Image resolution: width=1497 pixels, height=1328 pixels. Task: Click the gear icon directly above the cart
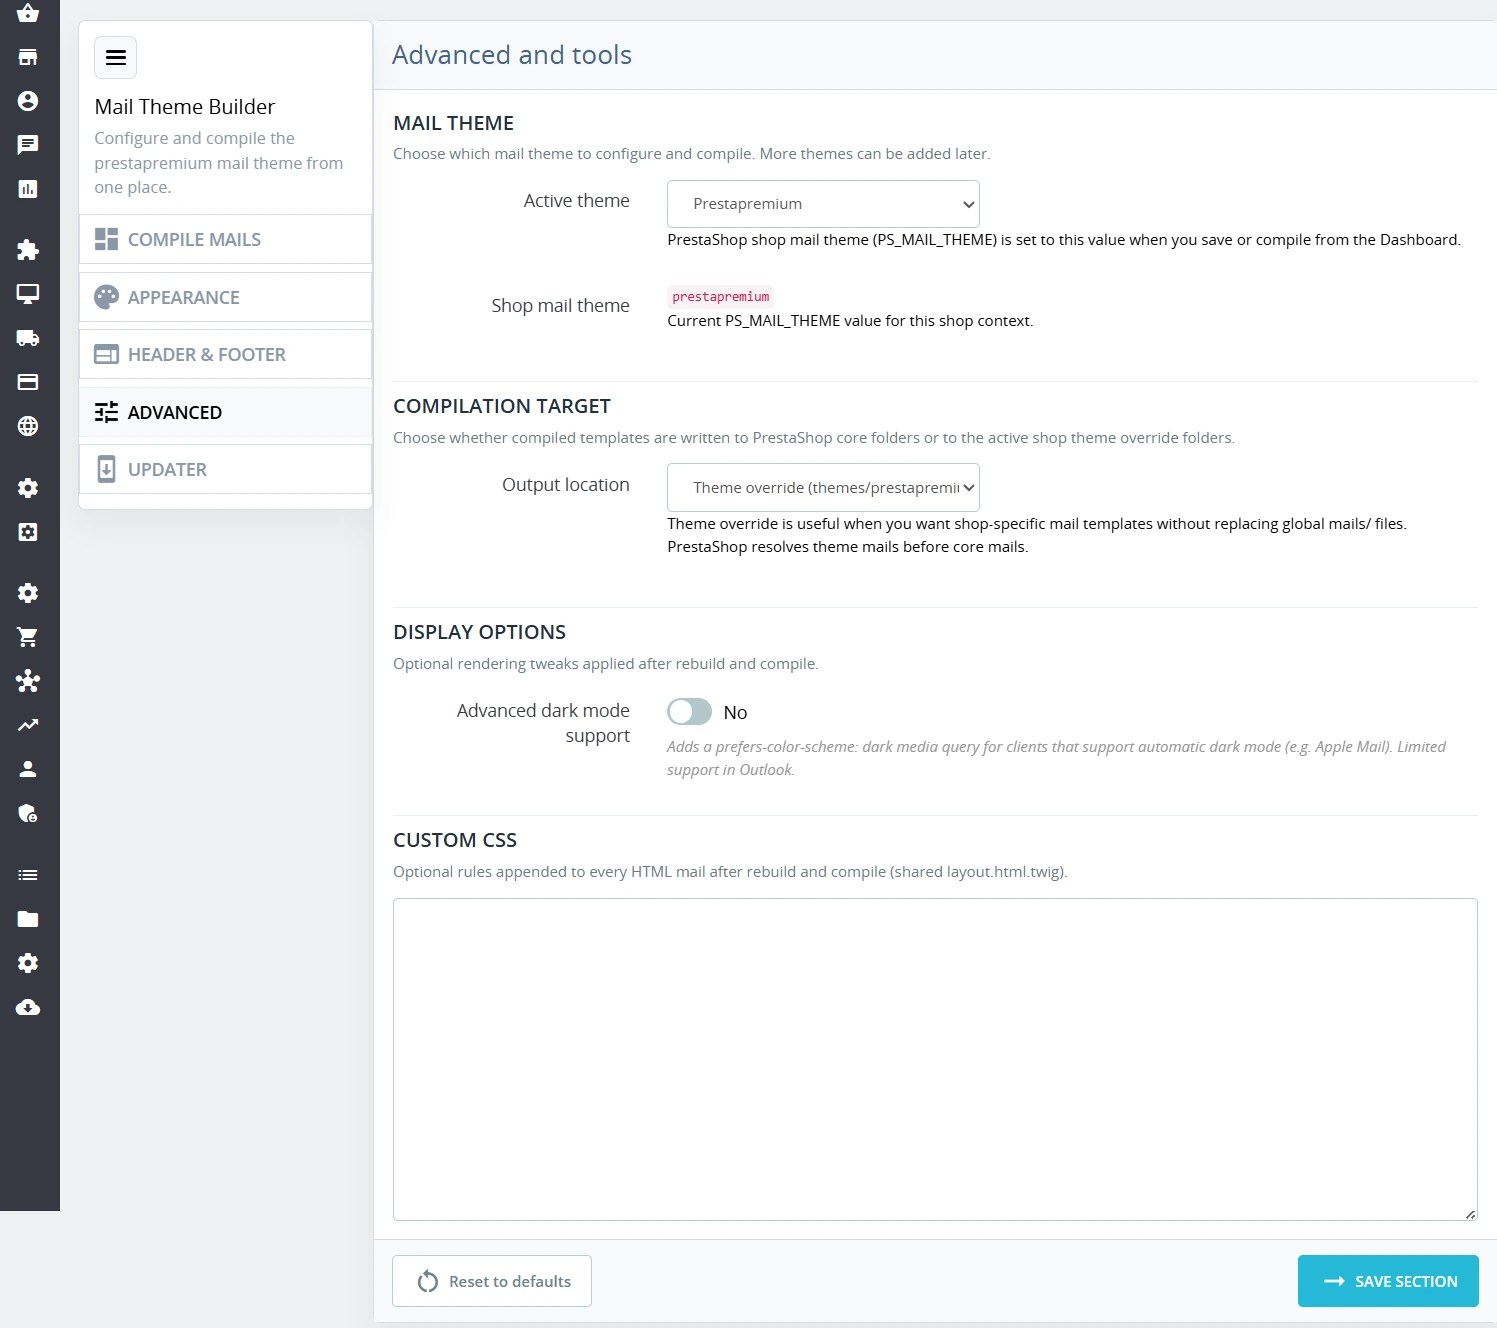pyautogui.click(x=28, y=593)
